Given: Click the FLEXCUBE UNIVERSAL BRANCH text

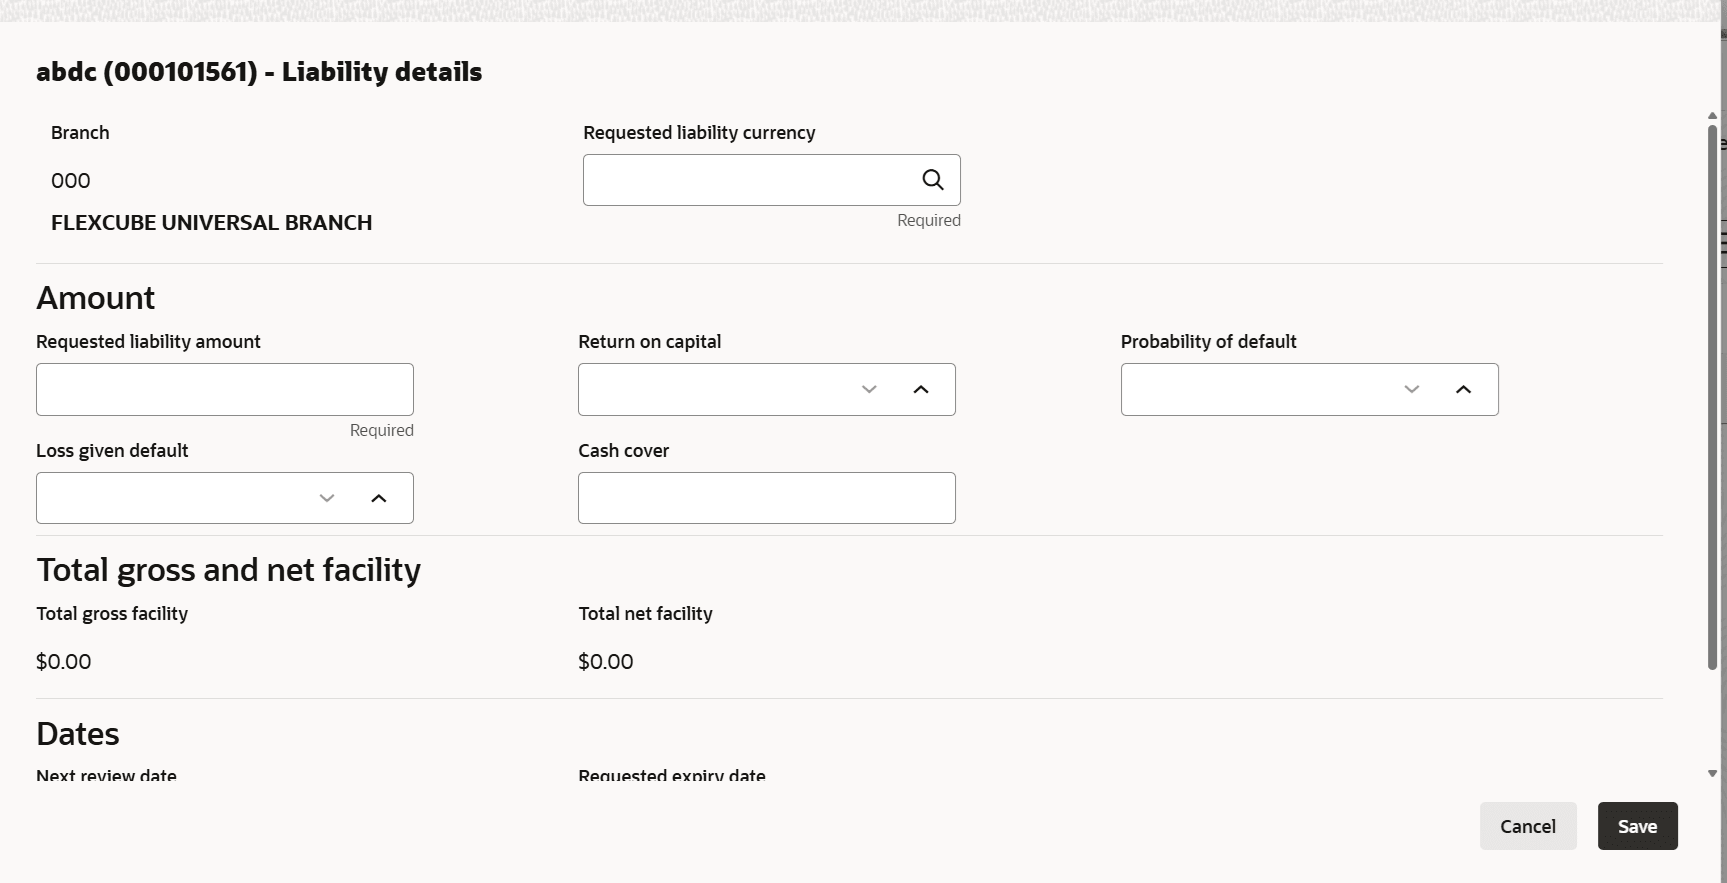Looking at the screenshot, I should (x=211, y=223).
